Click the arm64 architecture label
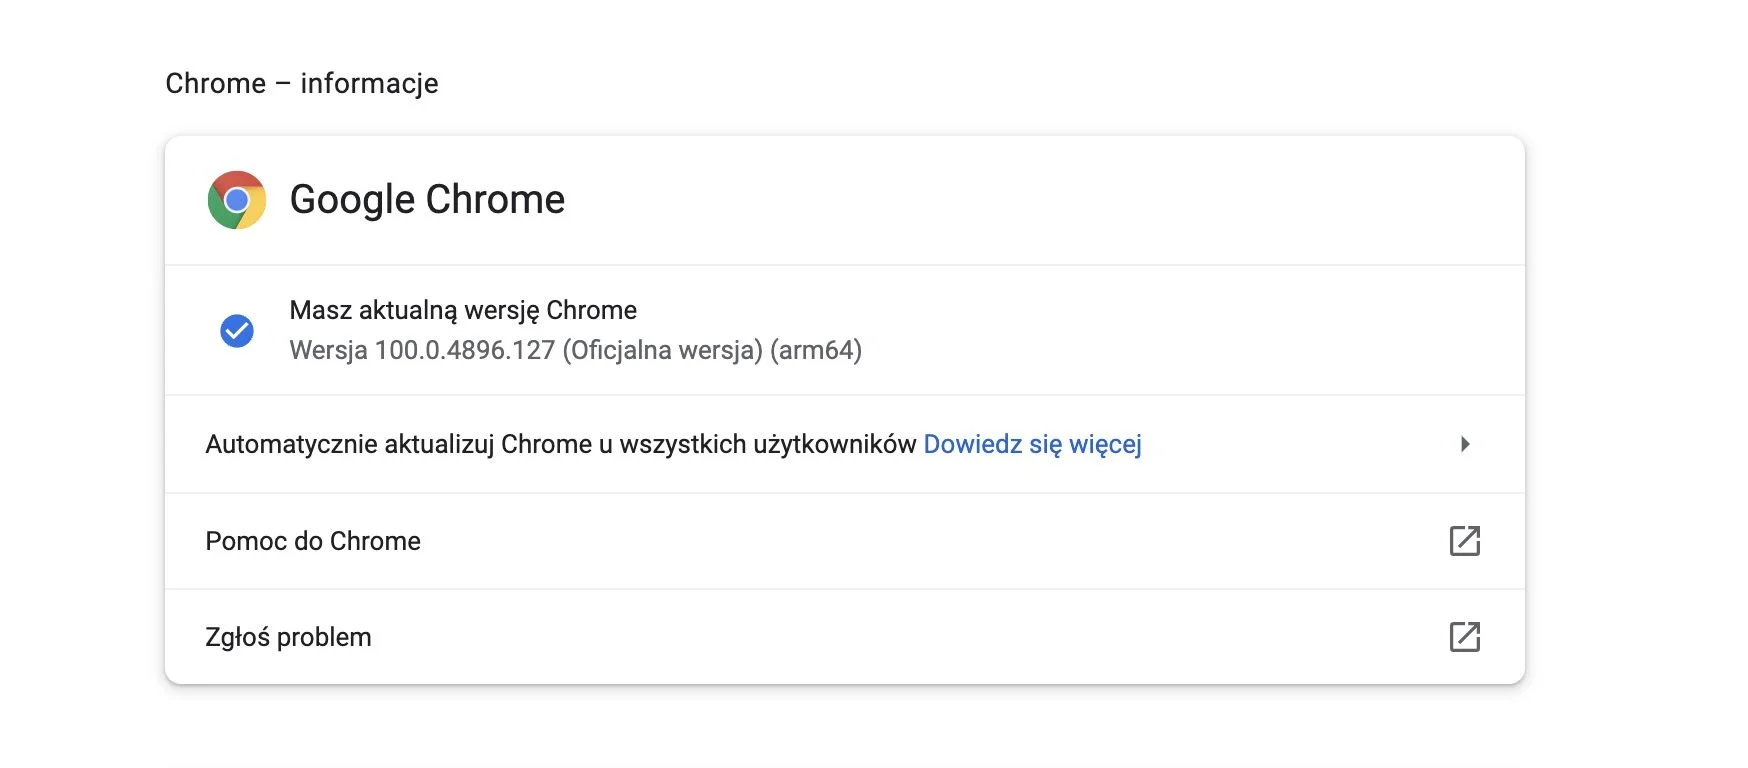Viewport: 1748px width, 768px height. (x=816, y=350)
